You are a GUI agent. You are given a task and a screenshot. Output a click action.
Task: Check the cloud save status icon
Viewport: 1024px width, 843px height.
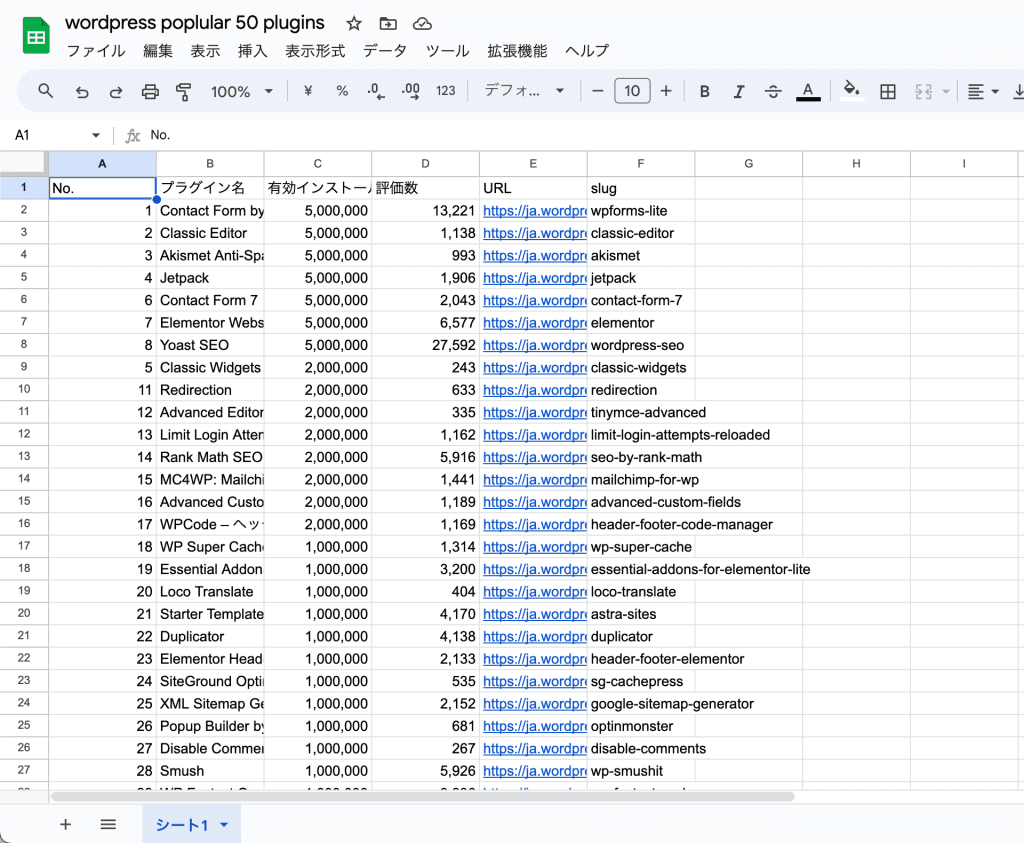pos(423,24)
